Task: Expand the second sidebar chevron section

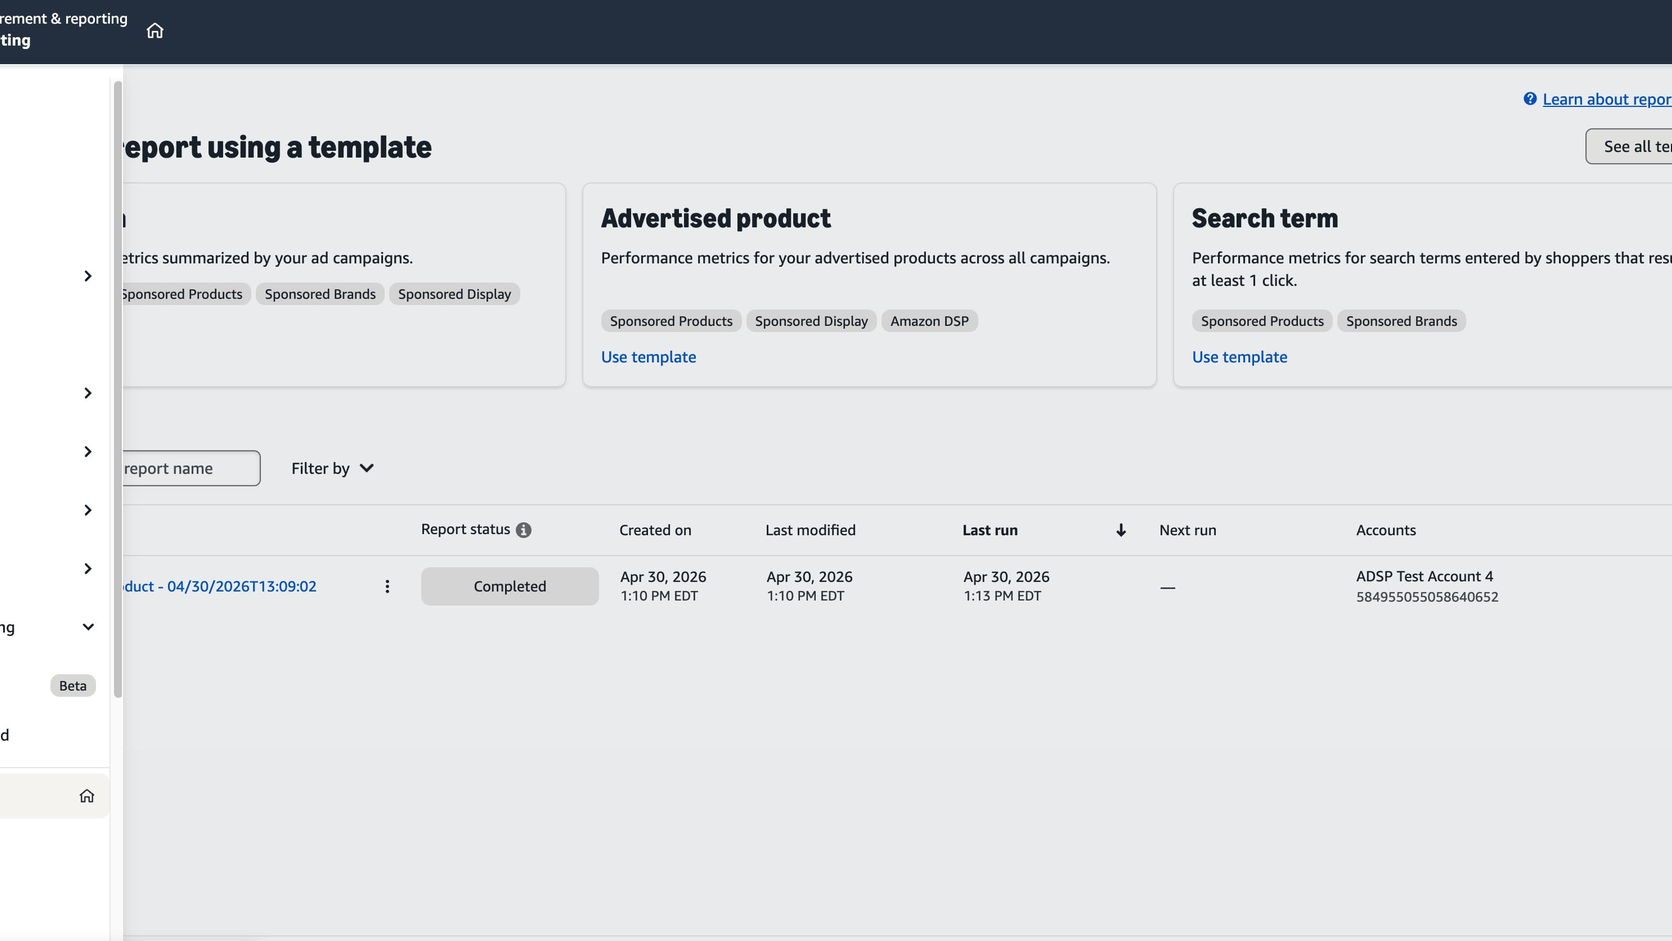Action: 88,393
